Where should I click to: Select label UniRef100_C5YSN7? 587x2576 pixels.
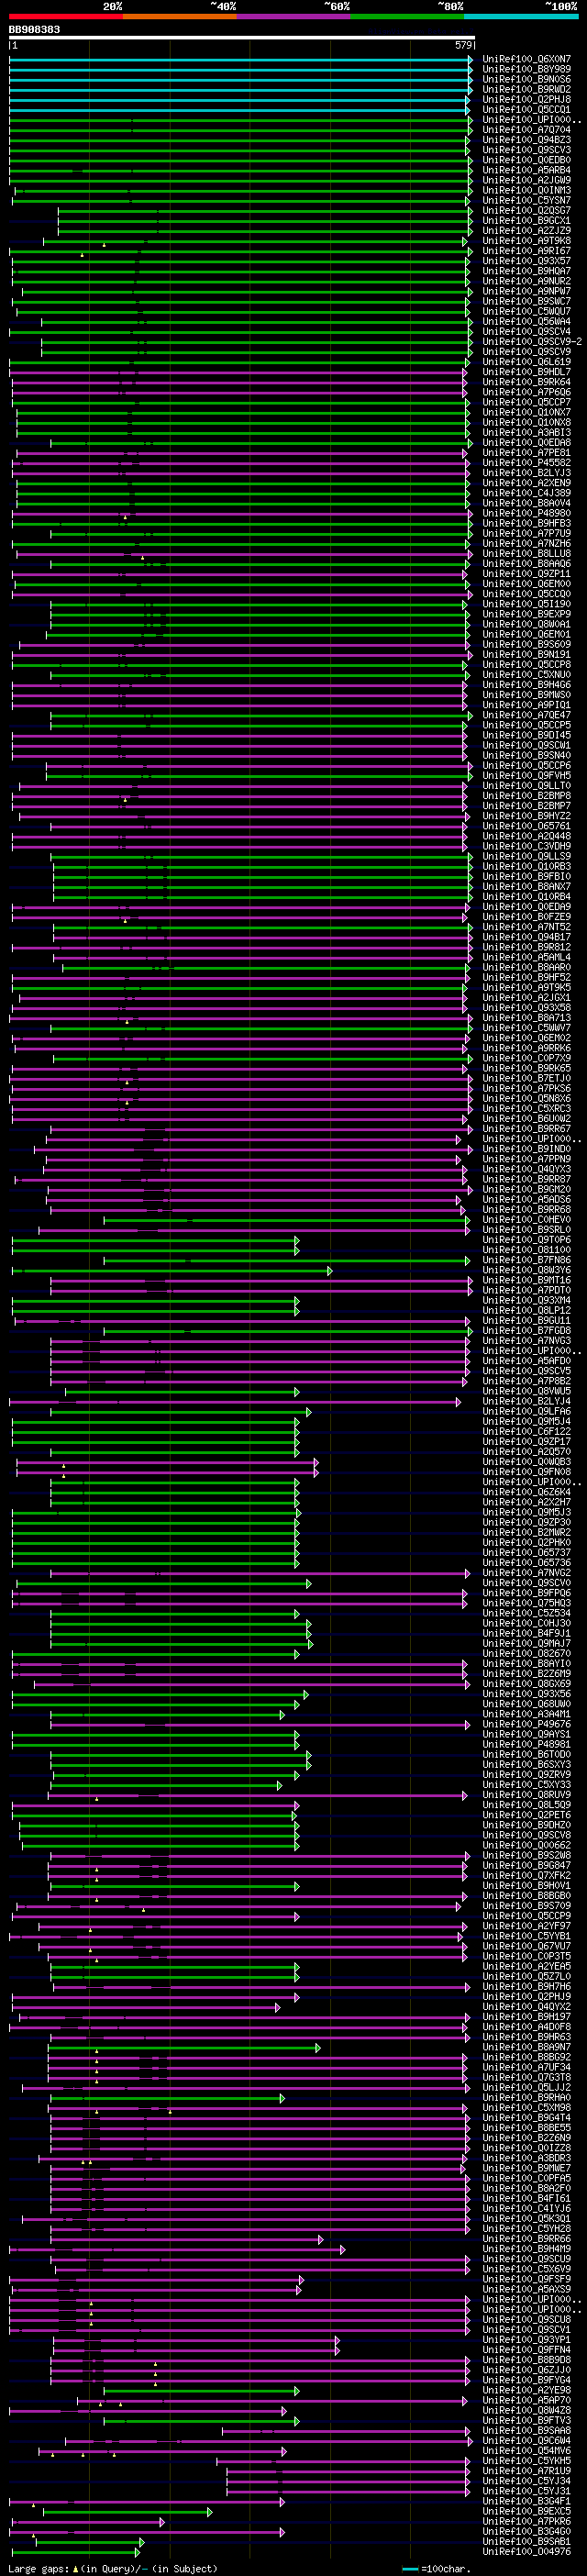[527, 201]
